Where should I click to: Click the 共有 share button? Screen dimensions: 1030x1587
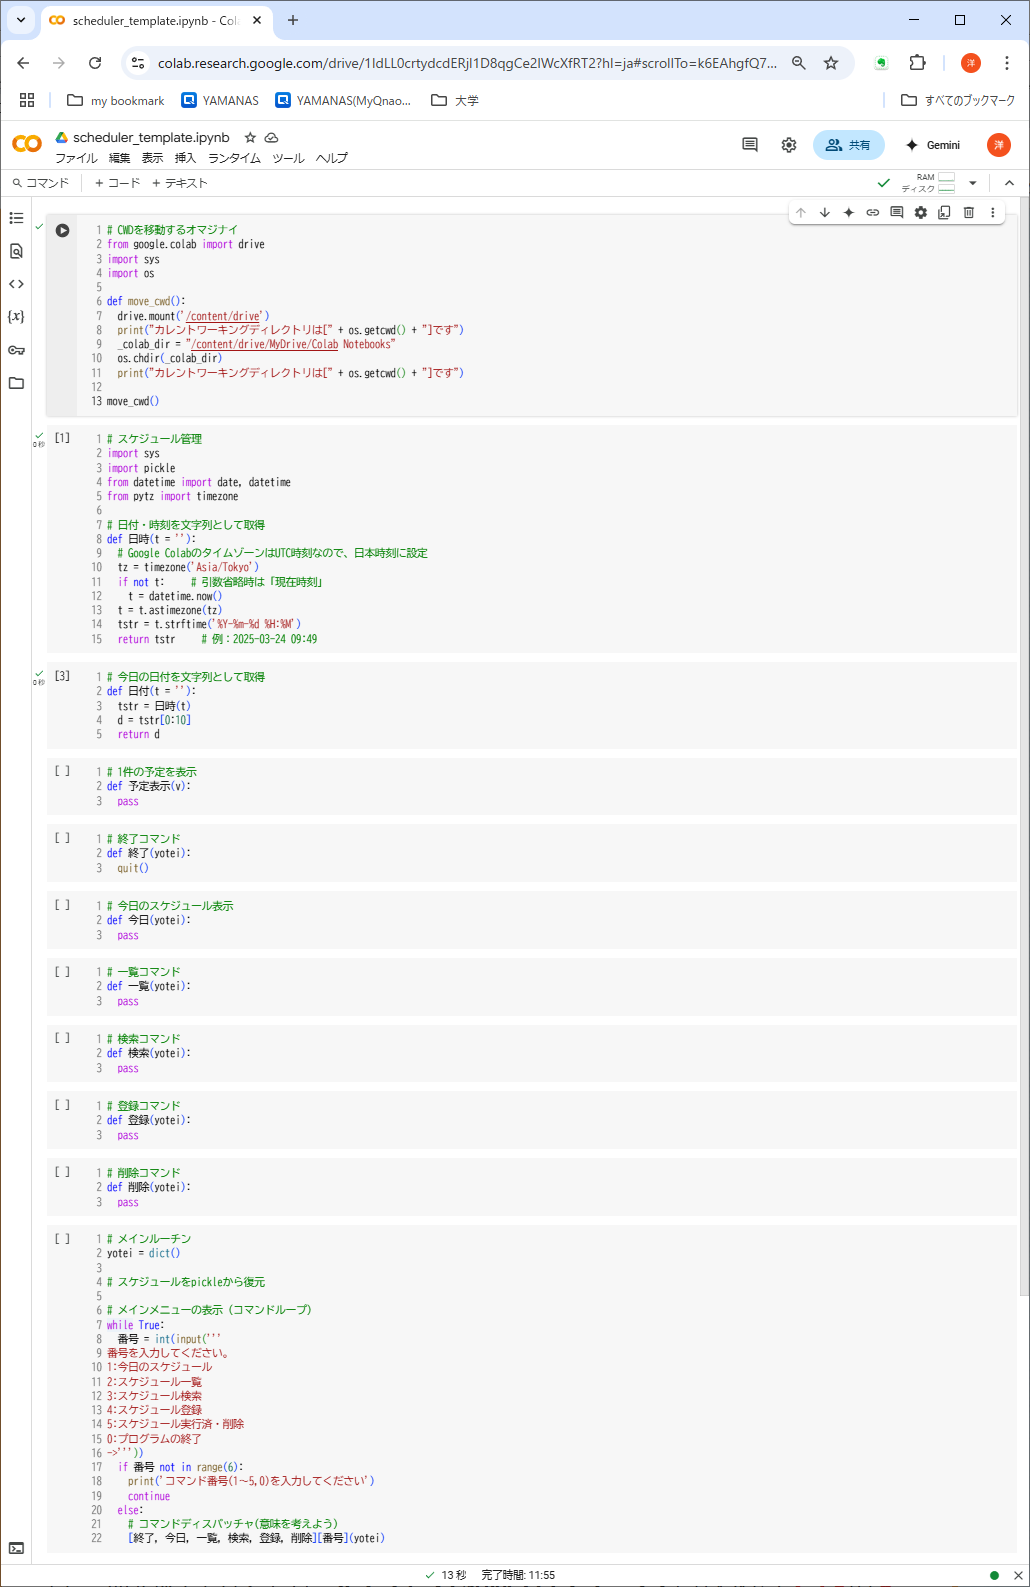849,145
